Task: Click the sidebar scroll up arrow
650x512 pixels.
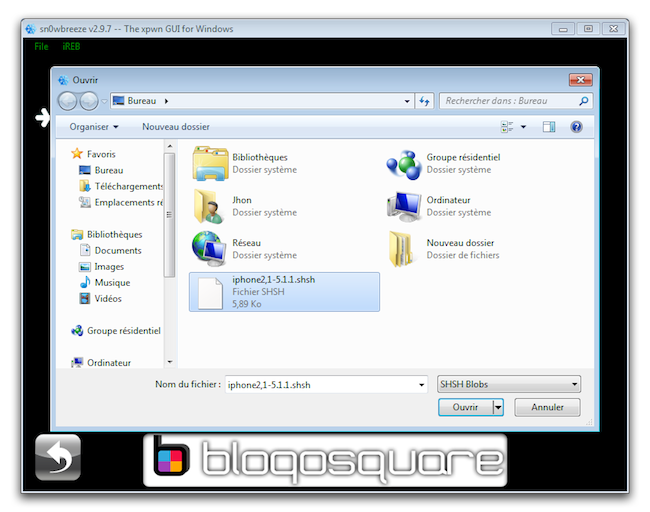Action: (170, 146)
